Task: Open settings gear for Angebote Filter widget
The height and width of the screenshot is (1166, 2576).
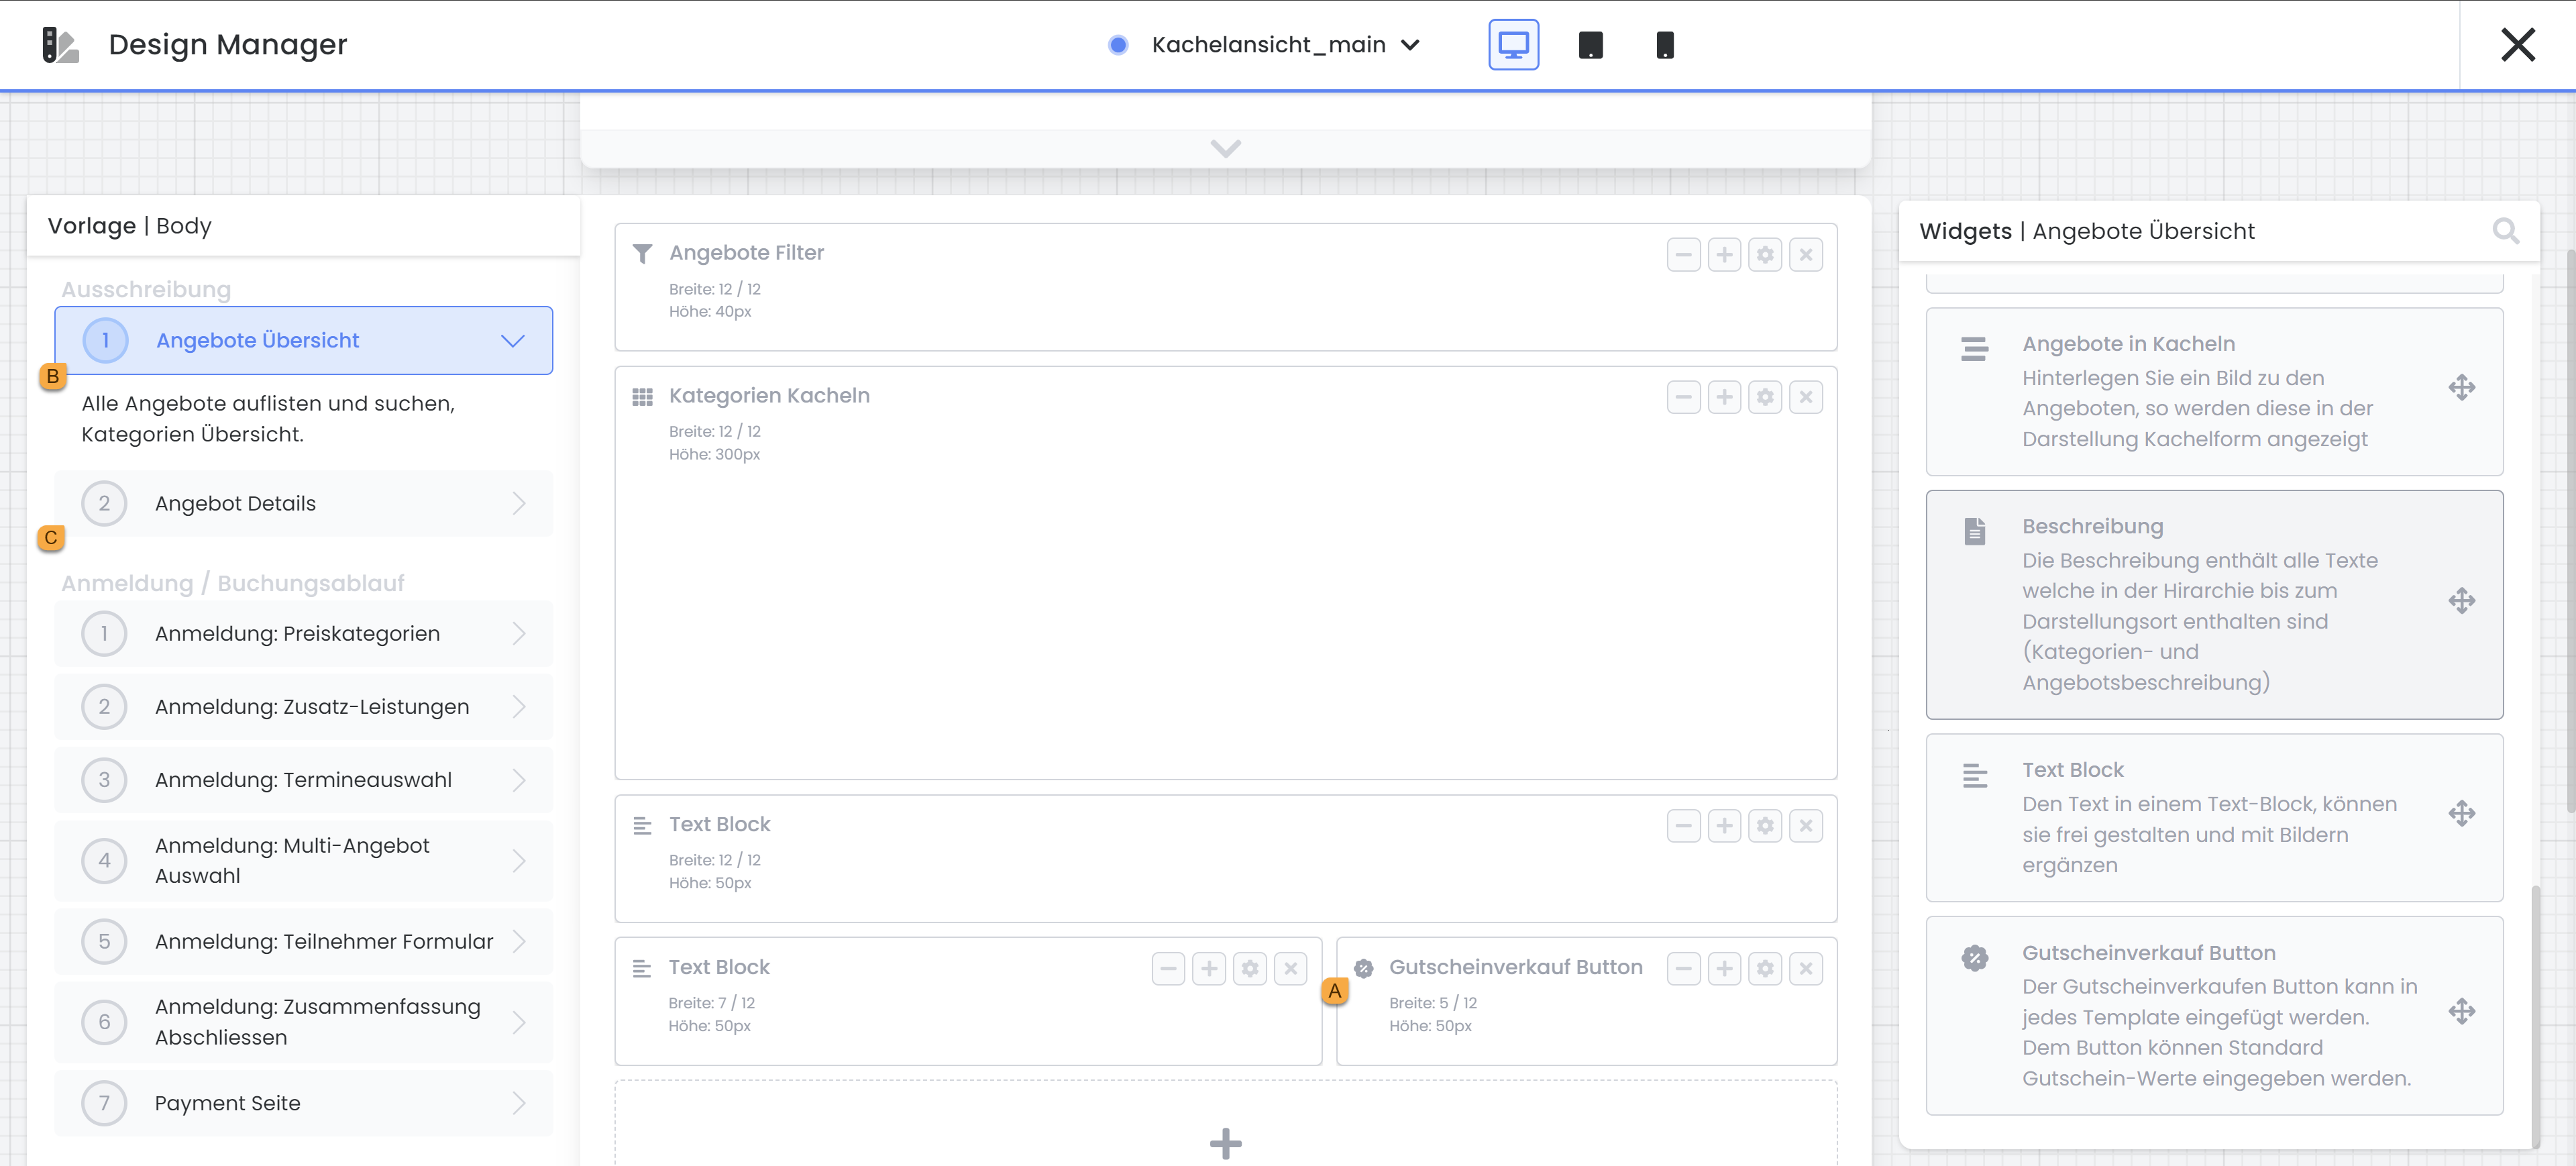Action: tap(1765, 255)
